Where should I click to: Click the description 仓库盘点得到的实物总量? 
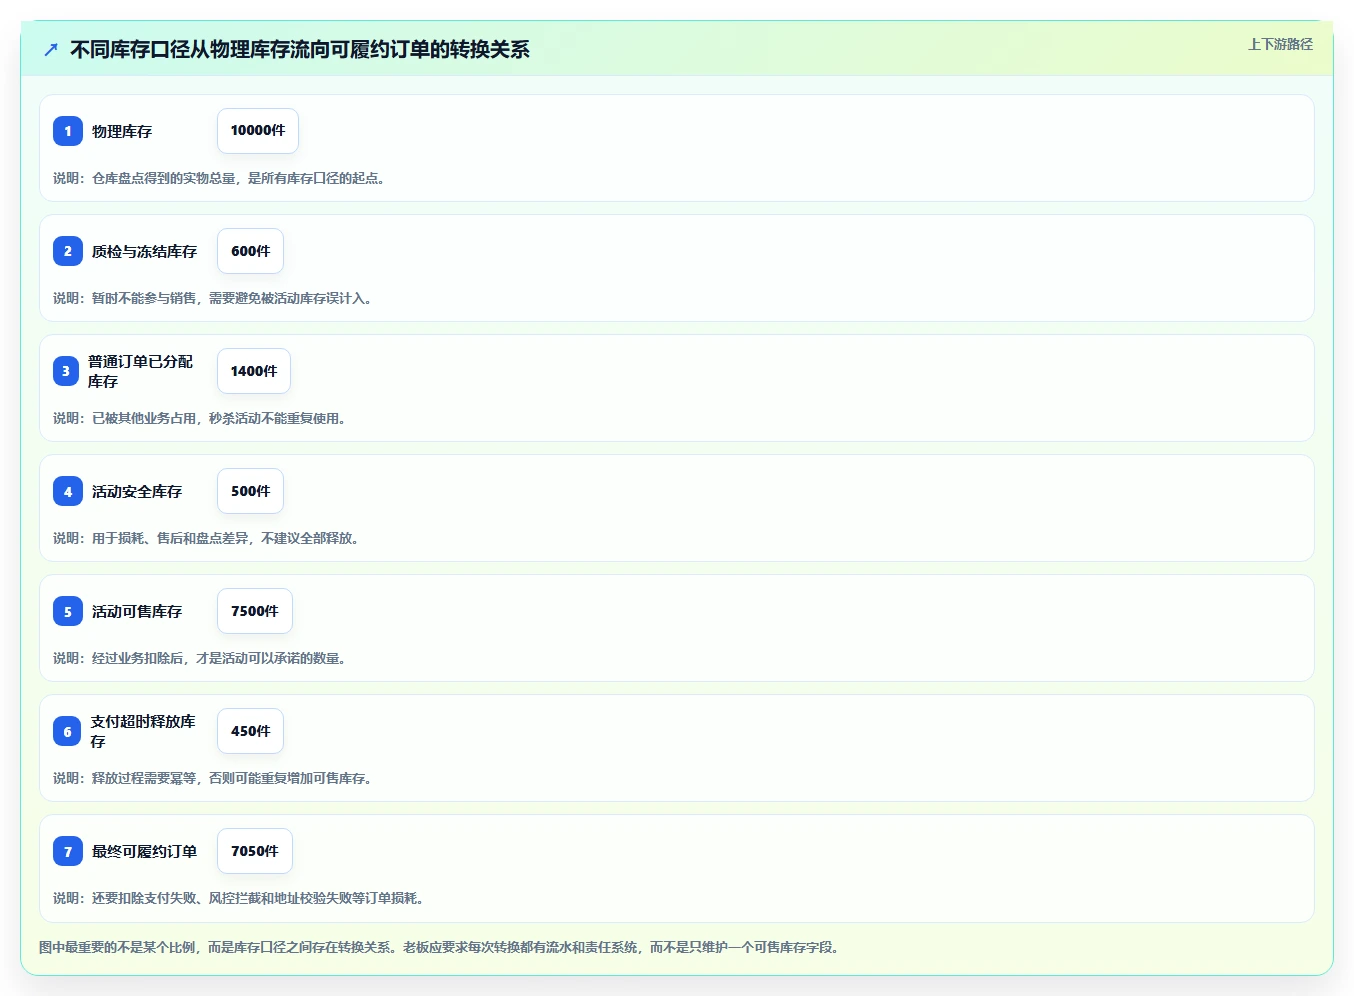click(219, 178)
